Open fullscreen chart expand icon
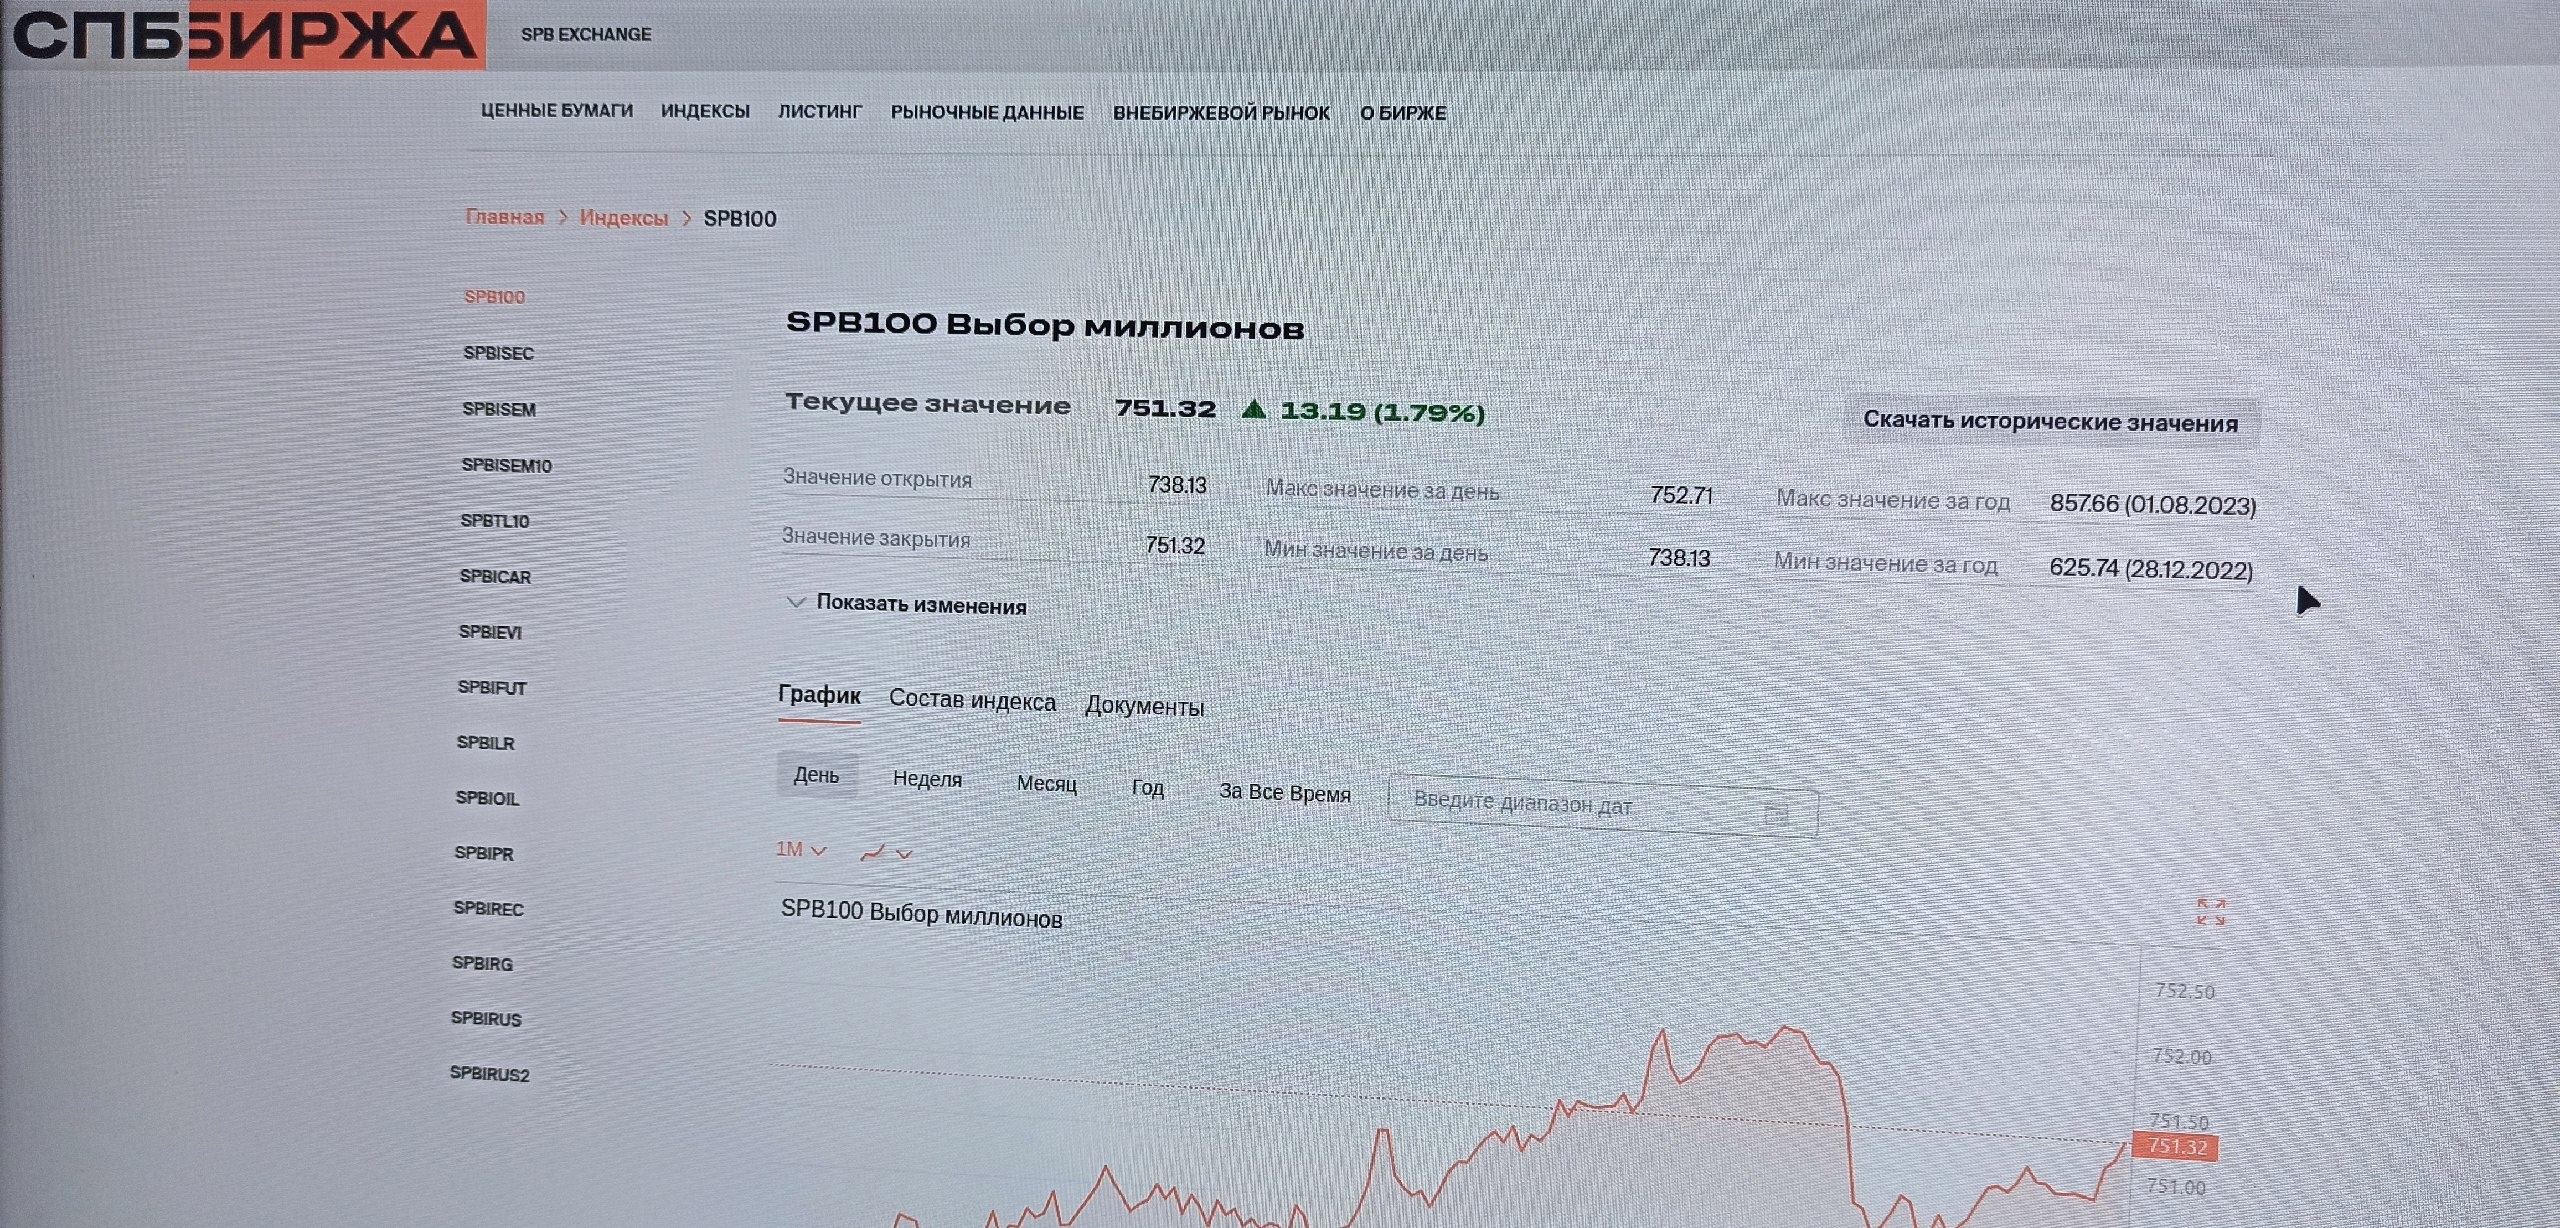This screenshot has height=1228, width=2560. click(x=2210, y=912)
